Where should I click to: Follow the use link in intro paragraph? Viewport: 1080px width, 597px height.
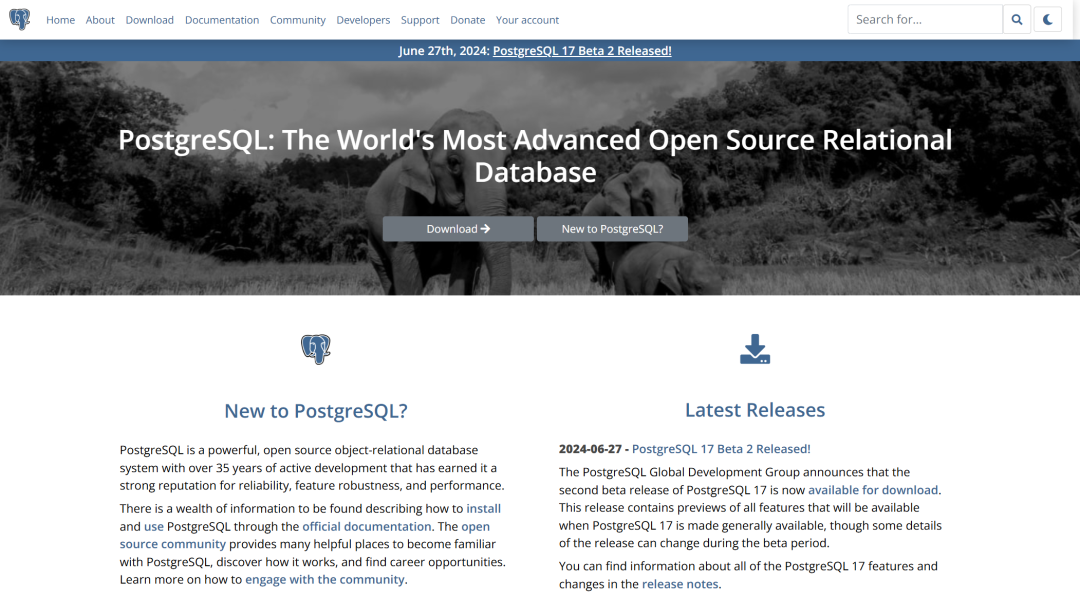click(x=154, y=526)
